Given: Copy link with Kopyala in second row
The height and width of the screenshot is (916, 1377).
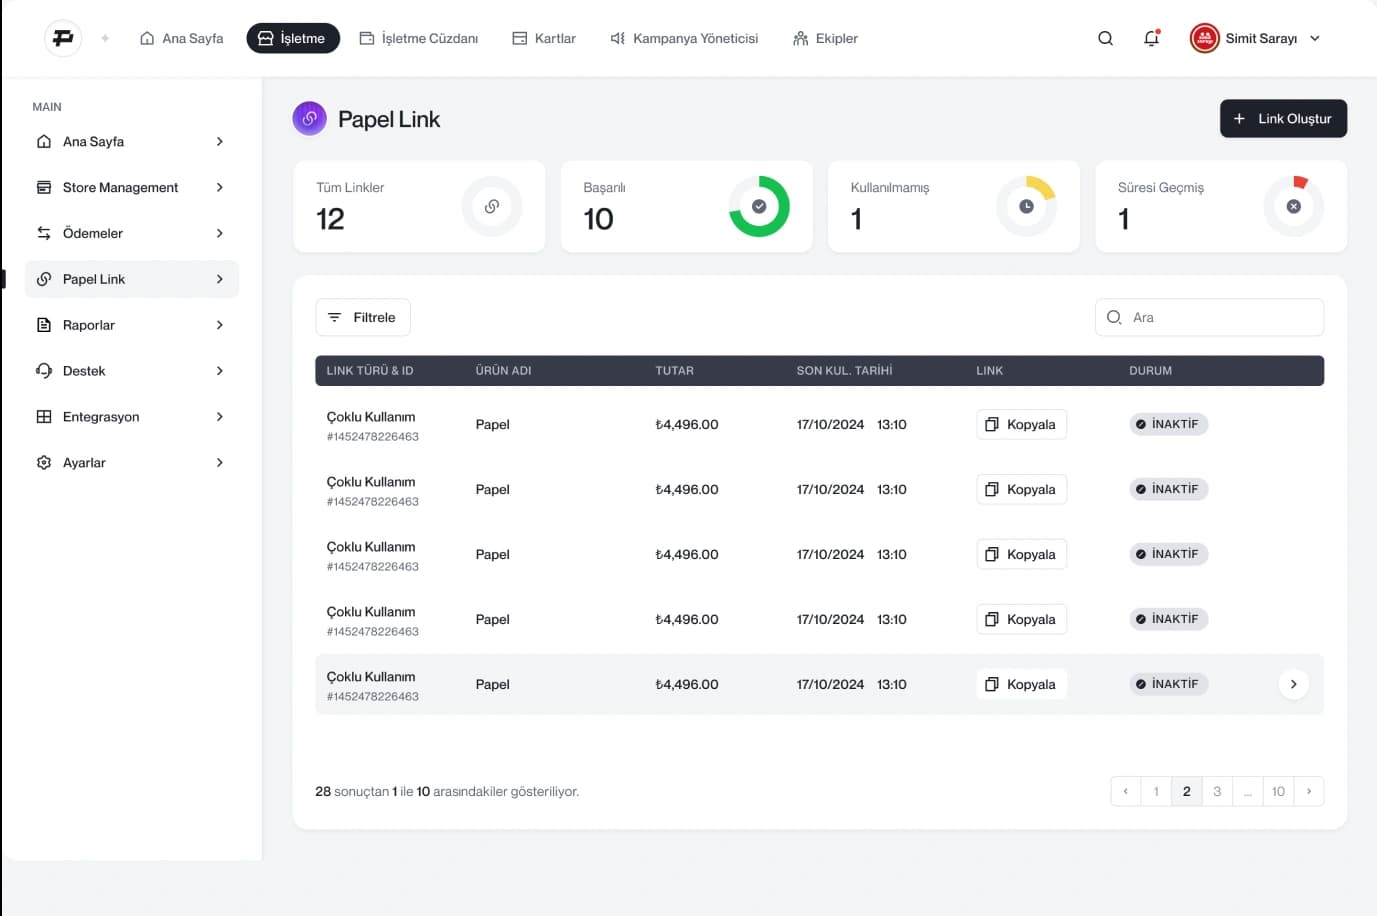Looking at the screenshot, I should (x=1021, y=489).
